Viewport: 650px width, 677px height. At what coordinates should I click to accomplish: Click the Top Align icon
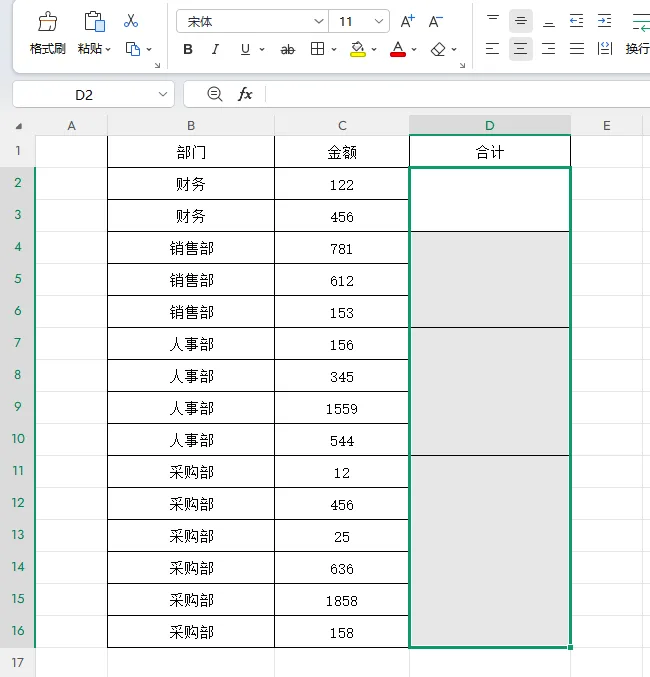tap(493, 20)
